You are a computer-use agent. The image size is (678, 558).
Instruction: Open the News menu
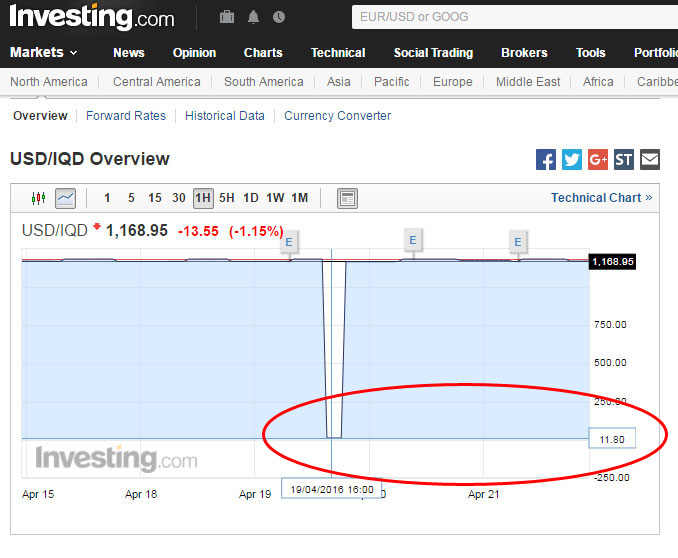128,53
